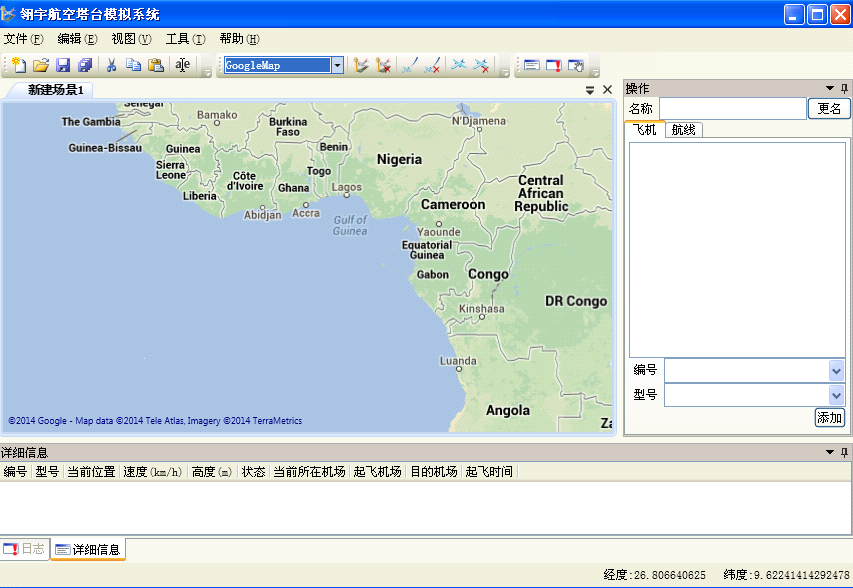Viewport: 853px width, 588px height.
Task: Click Cameroon label on the map
Action: [453, 205]
